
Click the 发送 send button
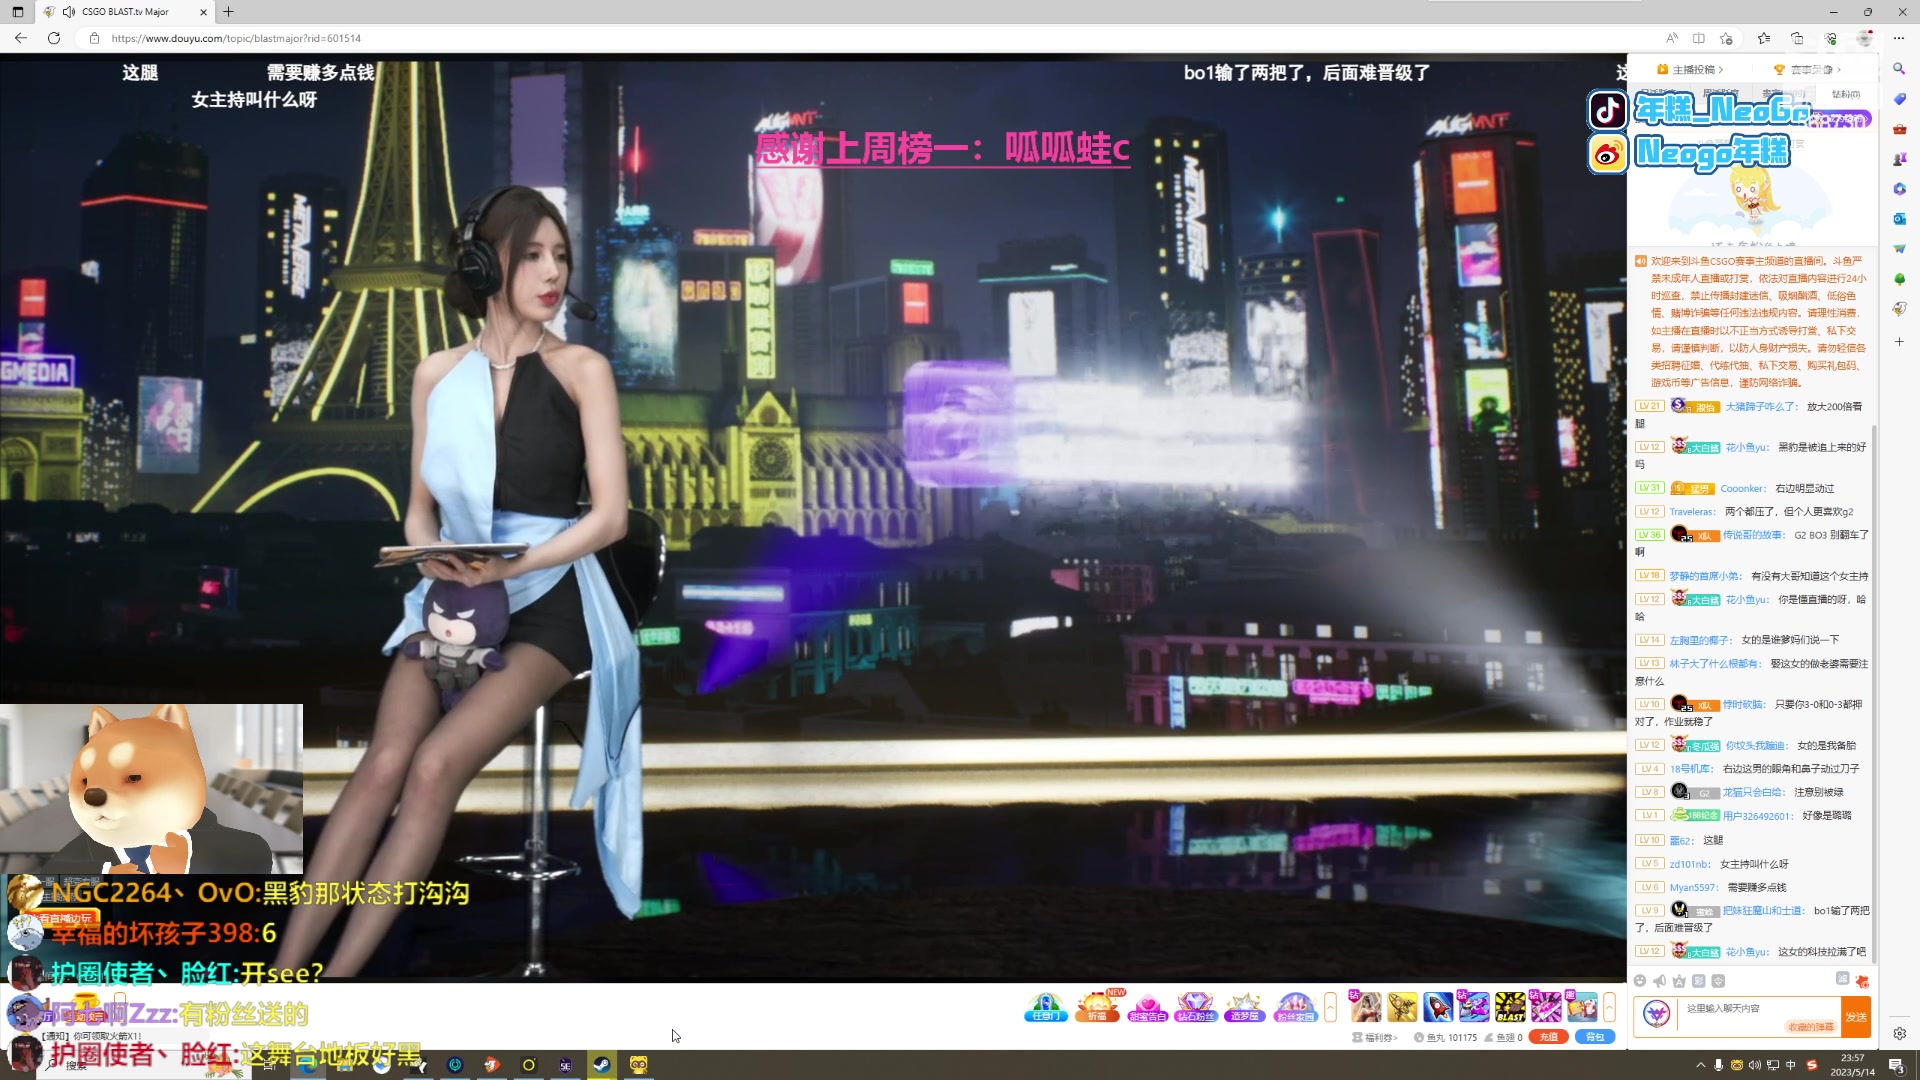point(1856,1016)
